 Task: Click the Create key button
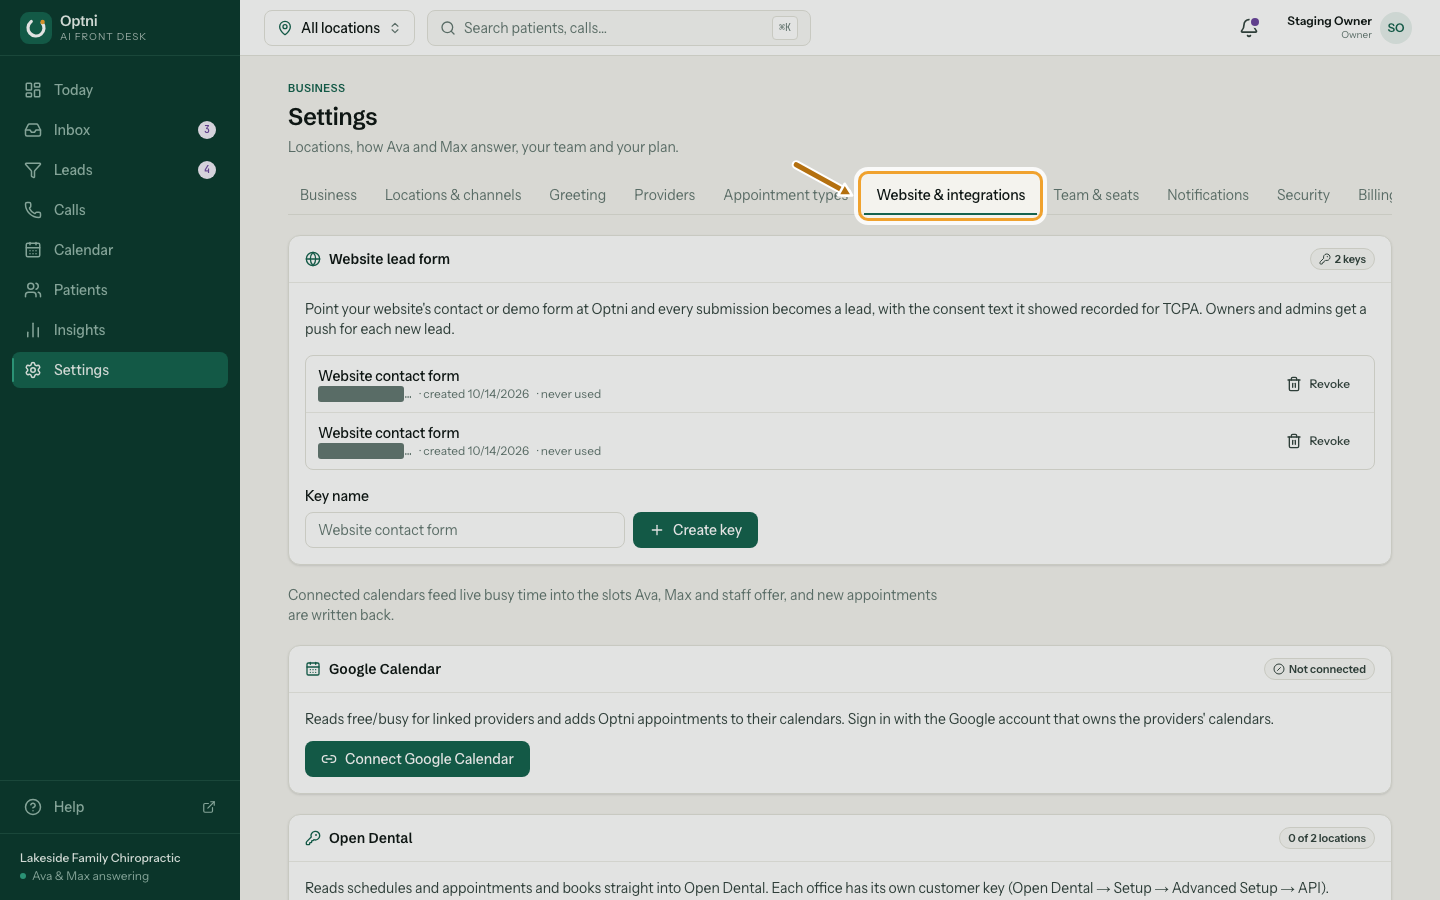click(x=695, y=530)
